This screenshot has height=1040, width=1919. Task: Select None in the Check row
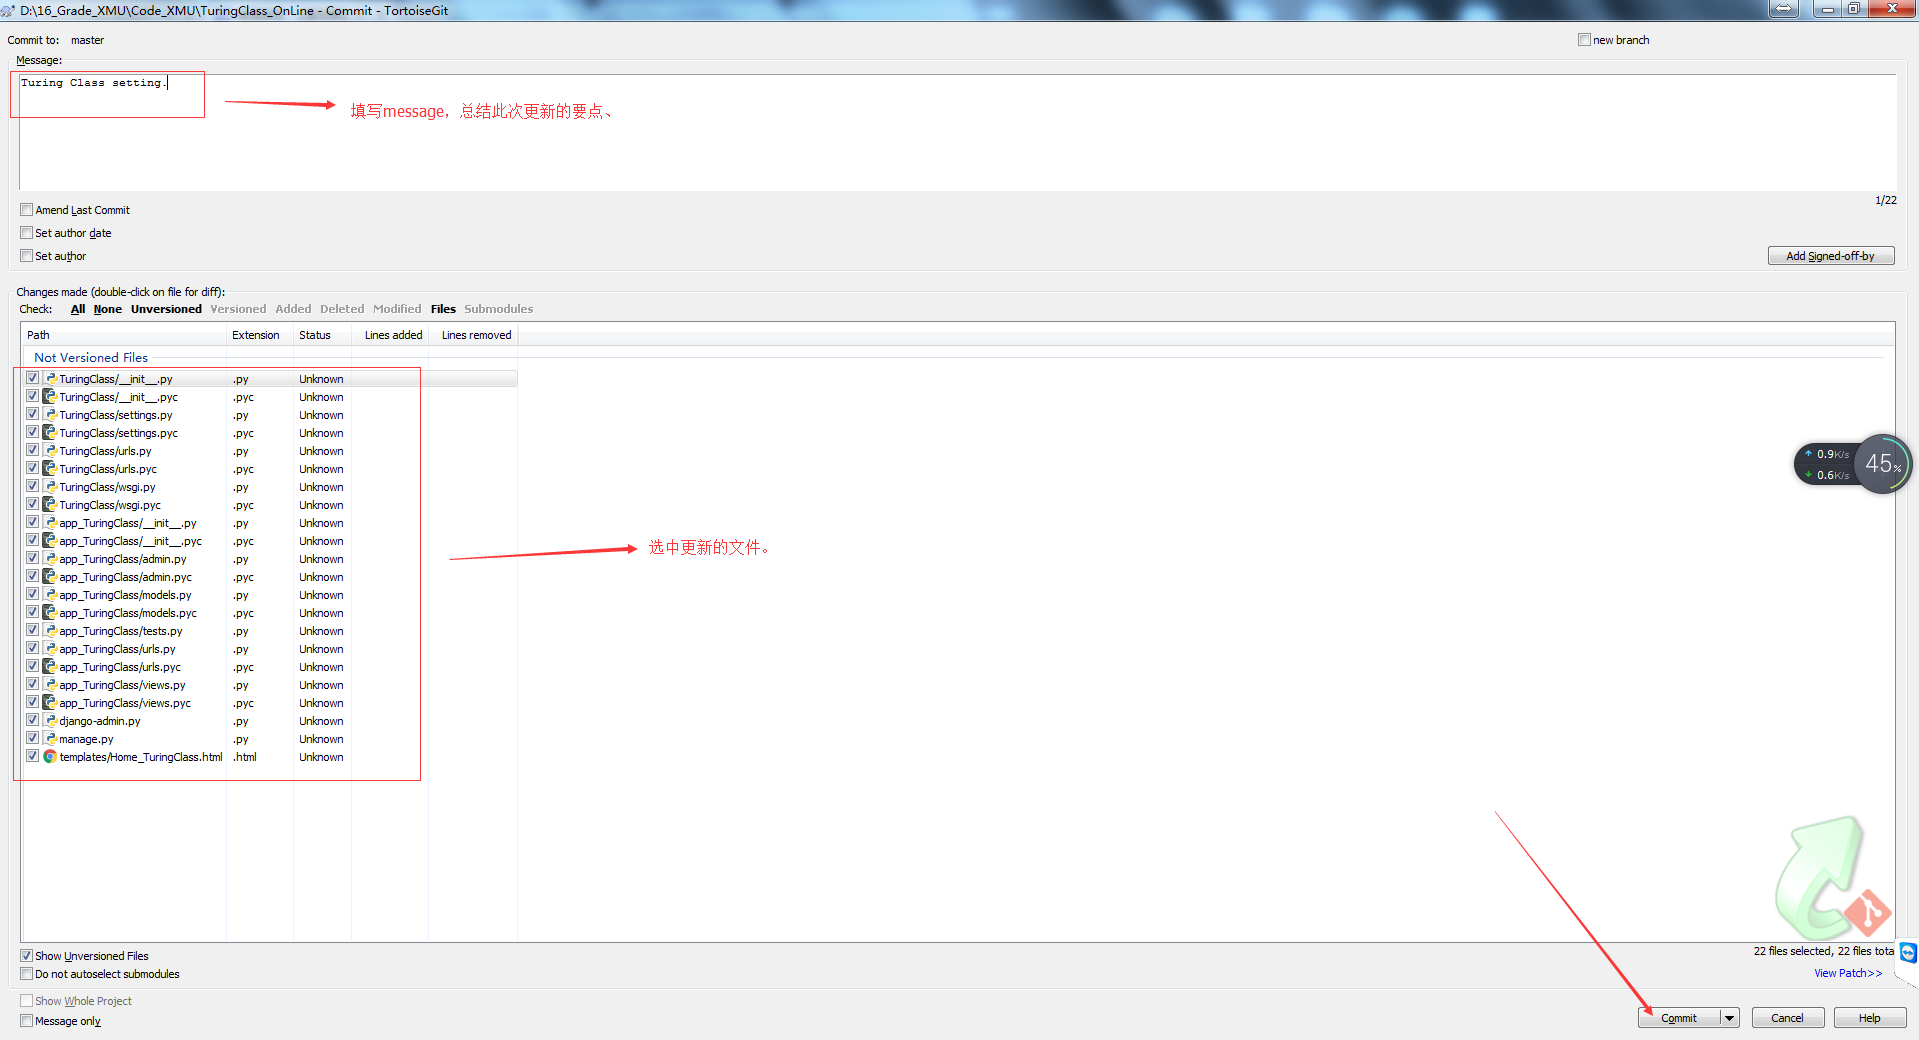pos(108,309)
